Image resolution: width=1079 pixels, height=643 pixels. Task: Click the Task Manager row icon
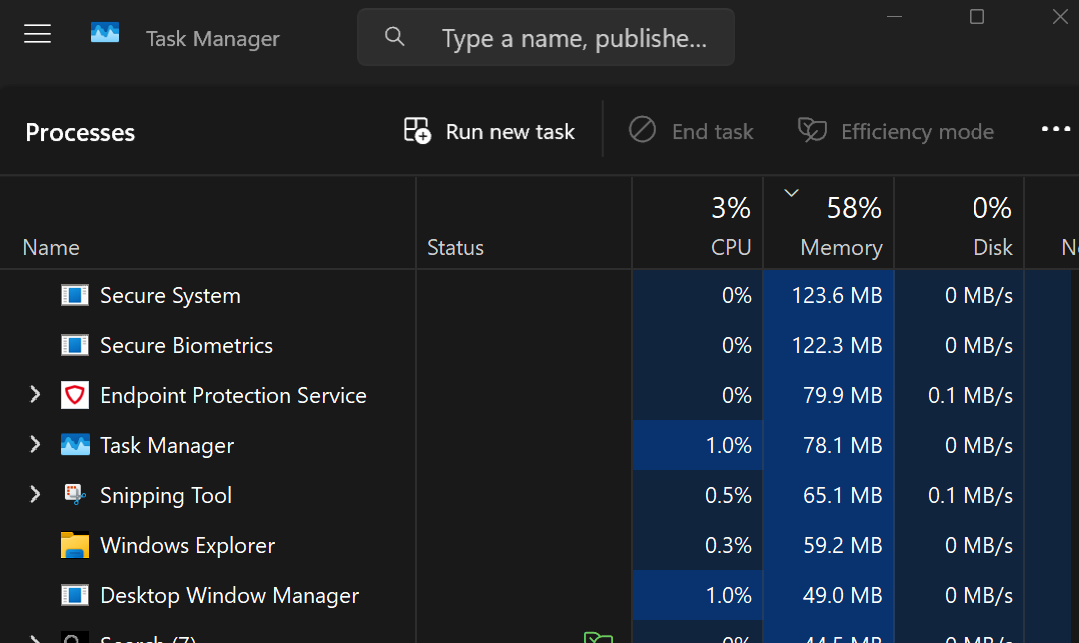pyautogui.click(x=74, y=445)
